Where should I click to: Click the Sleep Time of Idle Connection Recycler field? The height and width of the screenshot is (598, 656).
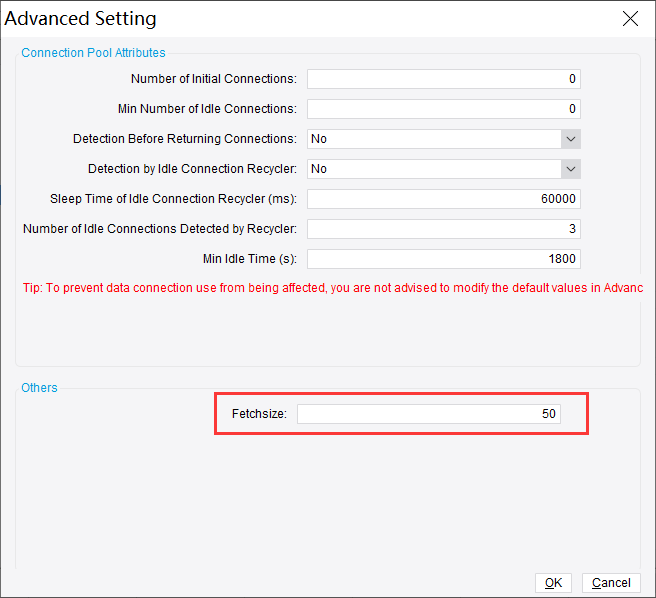pyautogui.click(x=443, y=199)
